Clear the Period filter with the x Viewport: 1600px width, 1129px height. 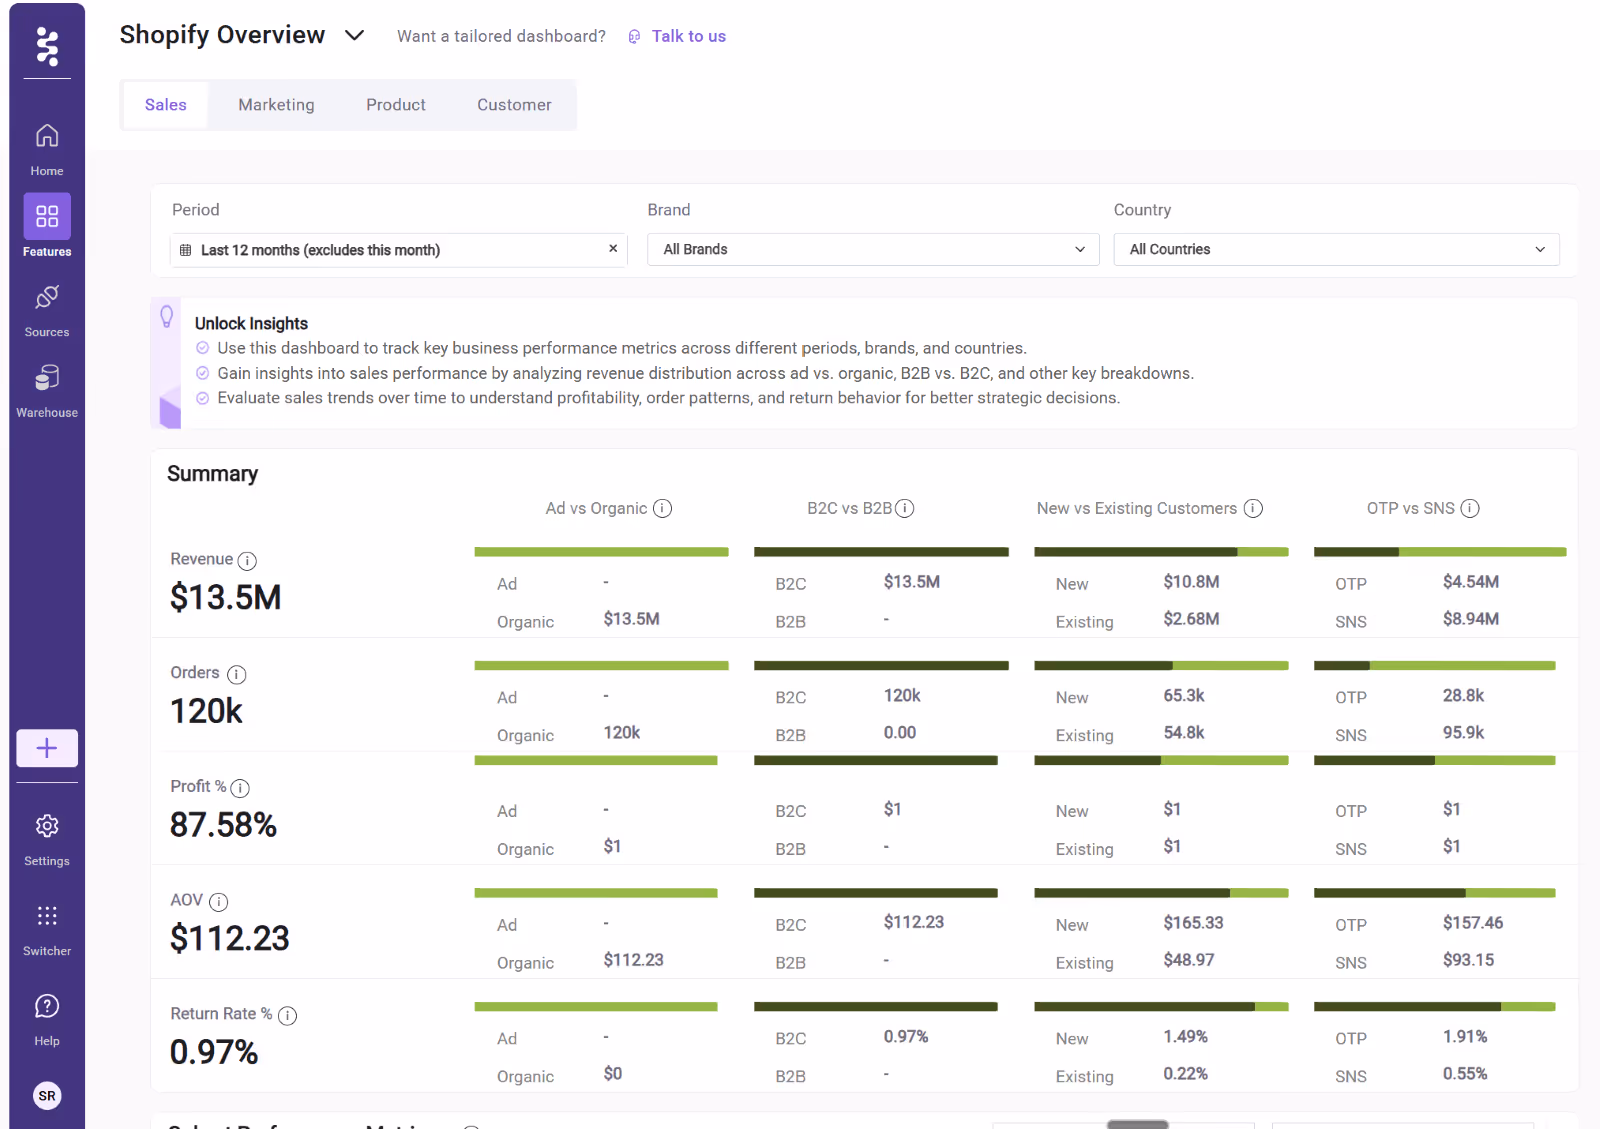613,249
